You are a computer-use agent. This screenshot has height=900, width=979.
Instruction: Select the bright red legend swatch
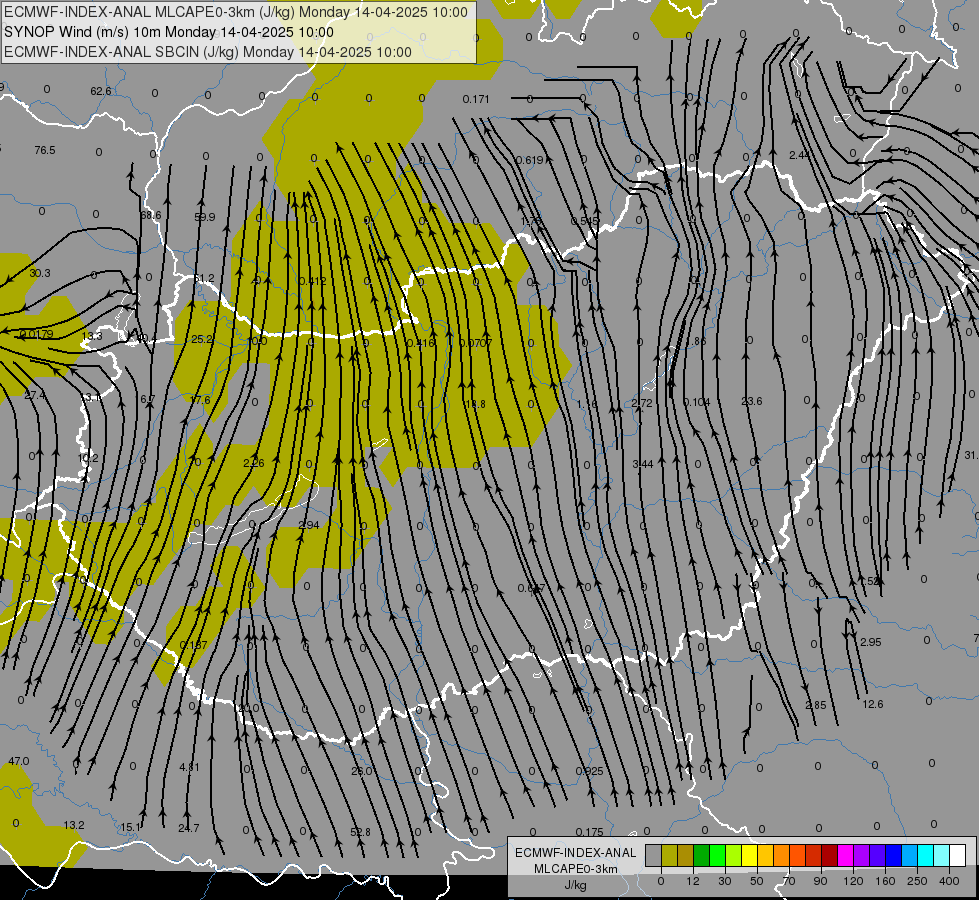click(x=814, y=856)
